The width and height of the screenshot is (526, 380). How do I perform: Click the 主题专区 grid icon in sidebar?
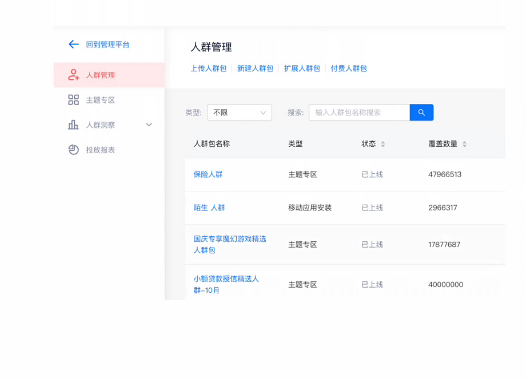(x=73, y=100)
